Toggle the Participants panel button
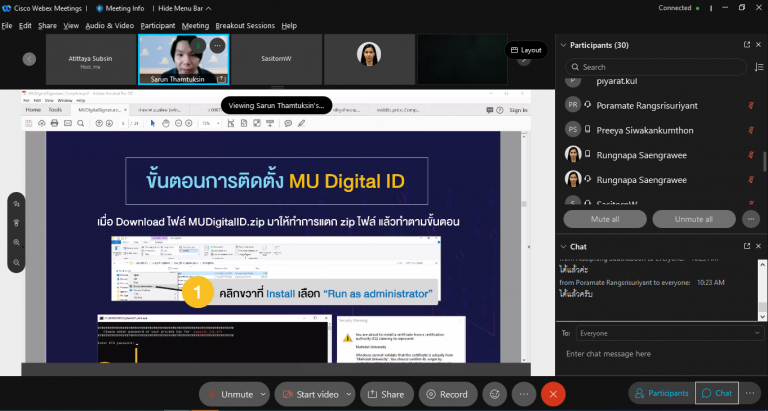This screenshot has width=768, height=411. point(661,393)
